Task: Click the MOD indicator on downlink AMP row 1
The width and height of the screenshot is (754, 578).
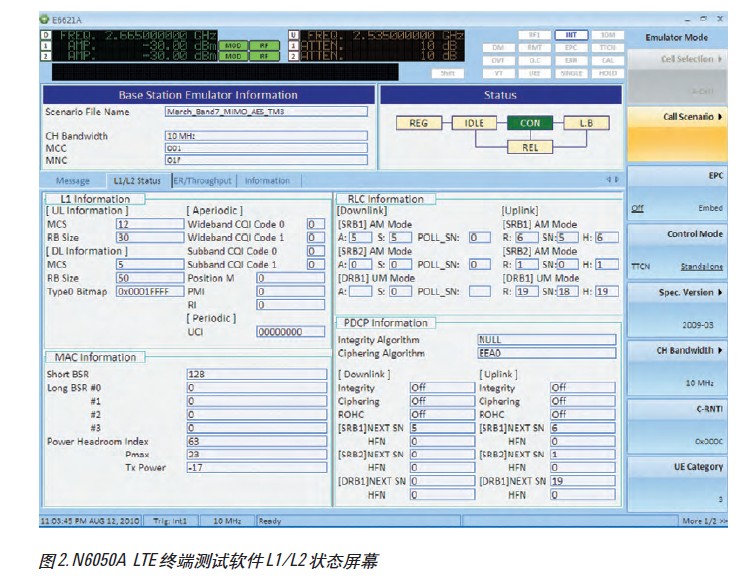Action: pos(233,46)
